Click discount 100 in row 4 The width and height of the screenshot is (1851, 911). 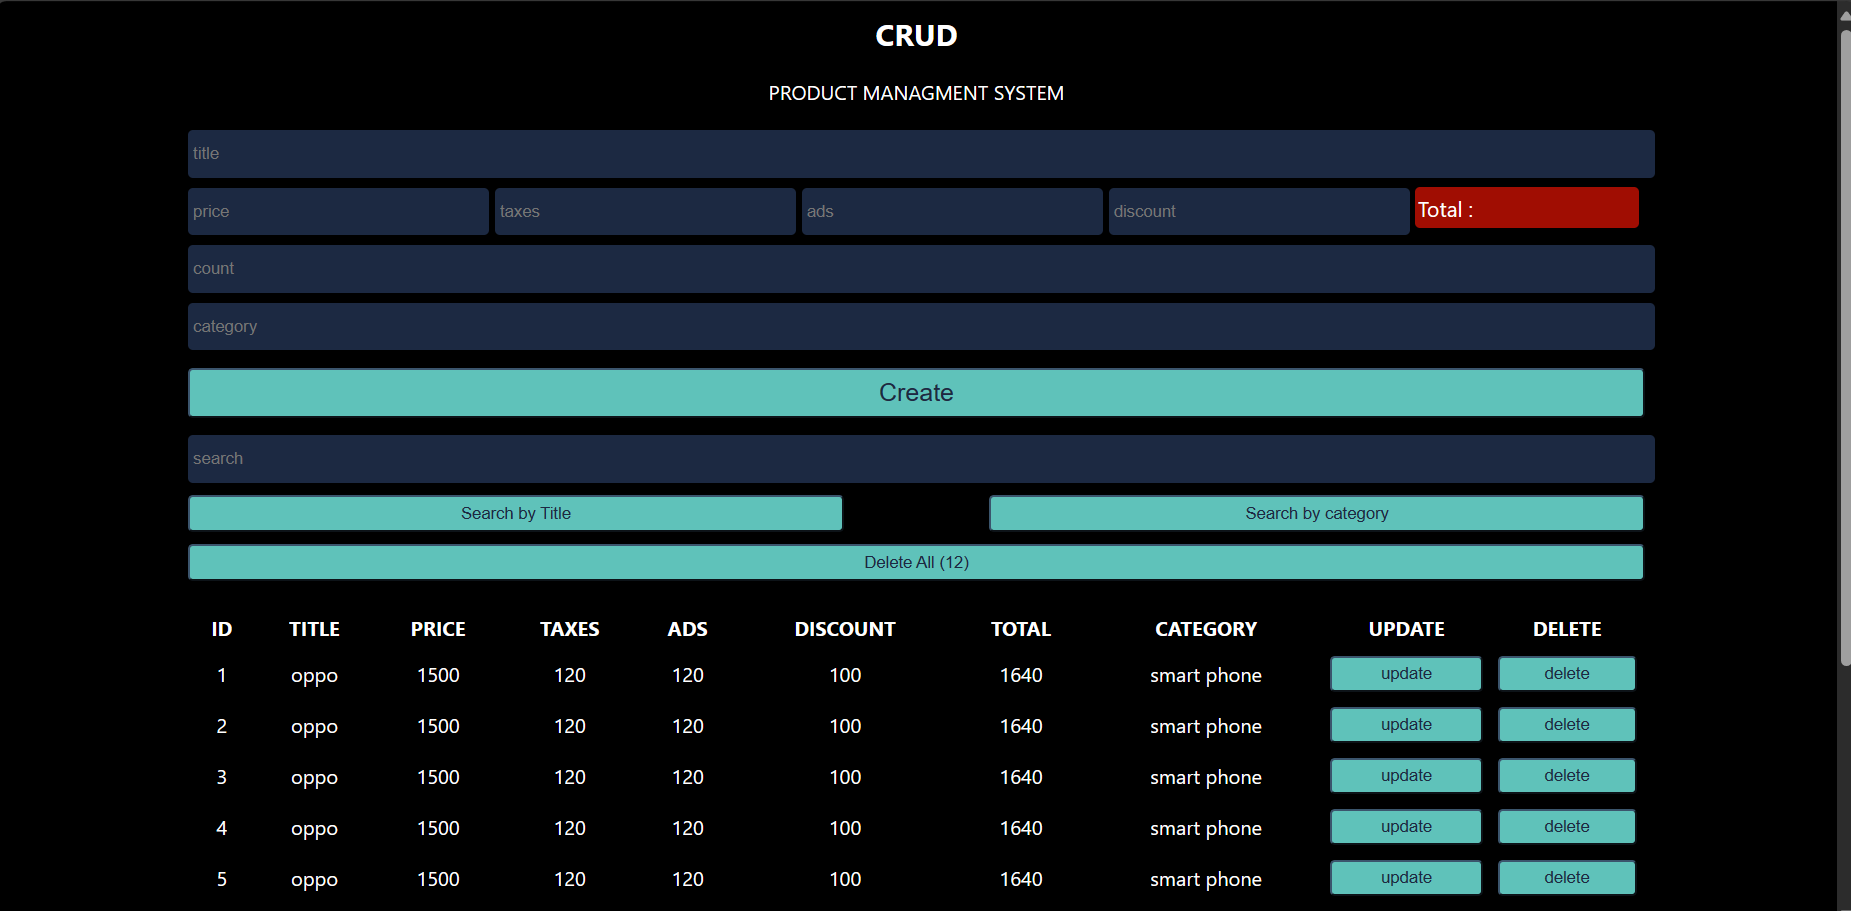pyautogui.click(x=845, y=828)
